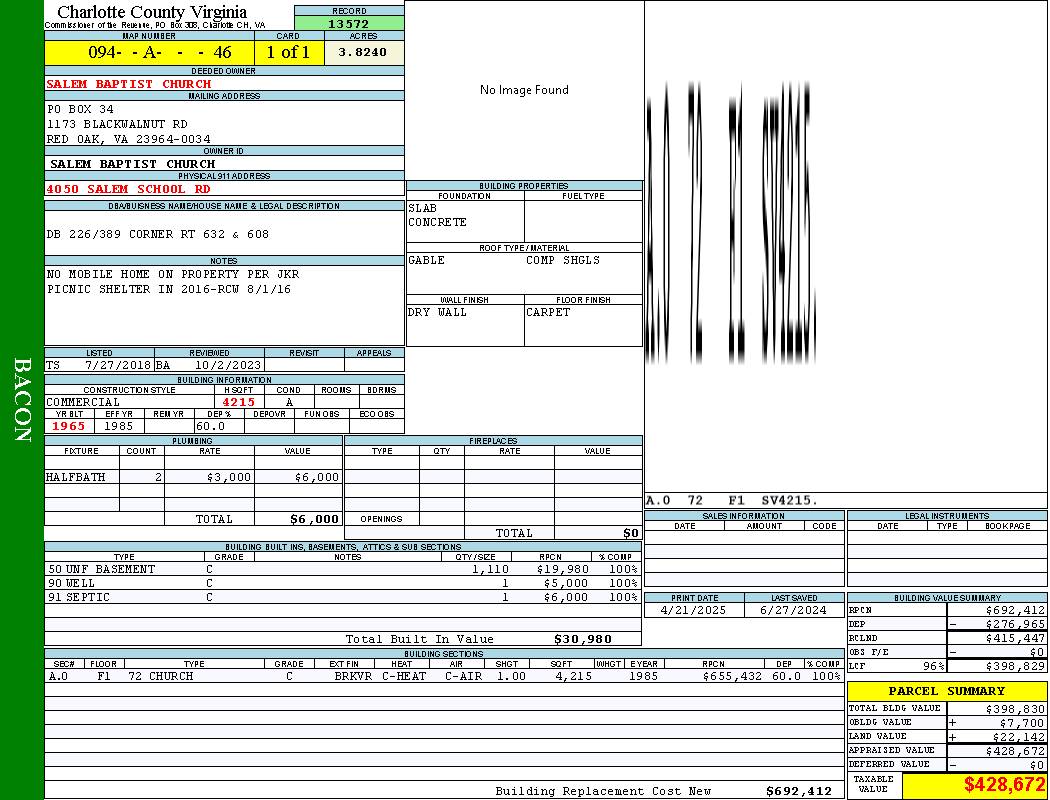
Task: Click the LAND VALUE $22,142
Action: (x=1019, y=737)
